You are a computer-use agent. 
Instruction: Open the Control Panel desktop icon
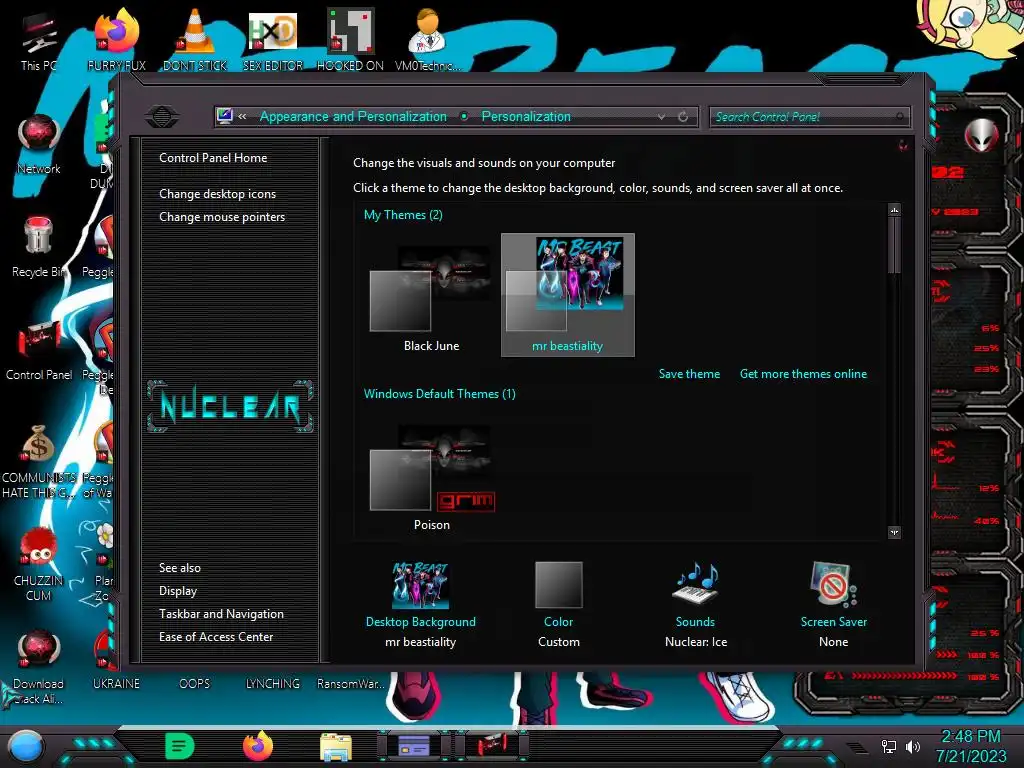[x=39, y=351]
